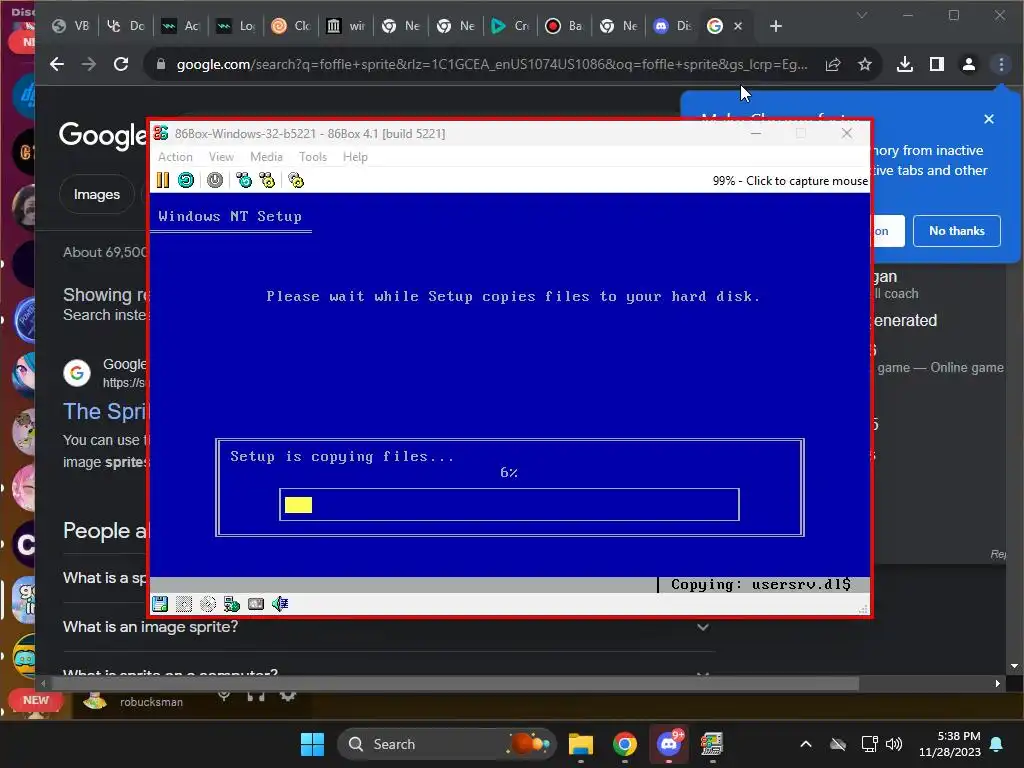Screen dimensions: 1024x768
Task: Click the horizontal scrollbar in Chrome
Action: click(455, 684)
